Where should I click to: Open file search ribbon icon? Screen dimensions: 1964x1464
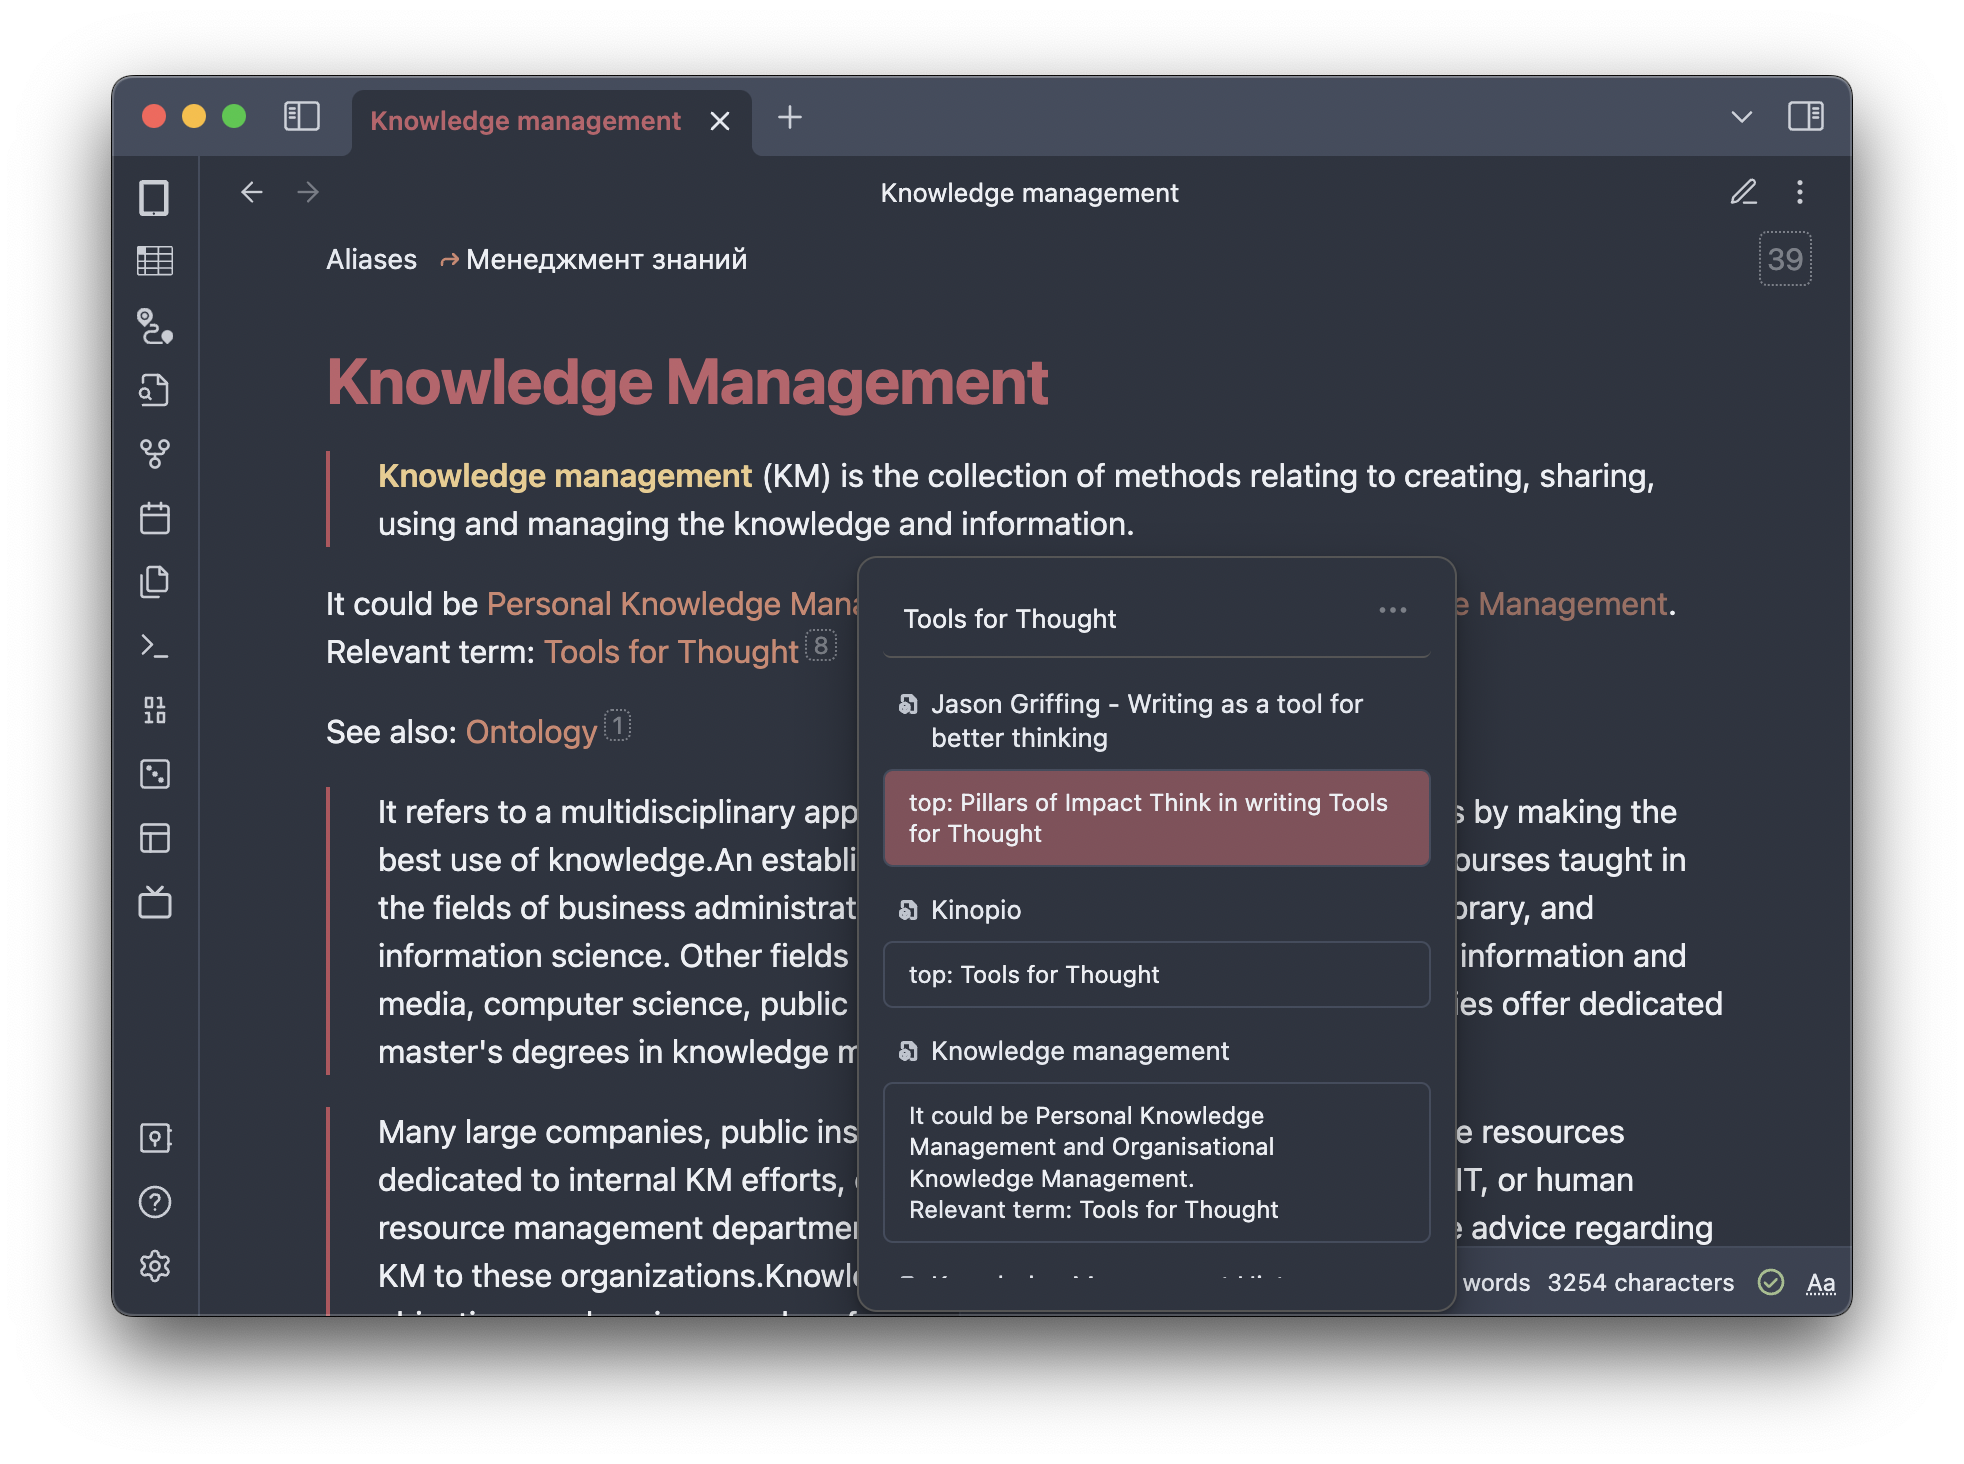click(x=155, y=390)
